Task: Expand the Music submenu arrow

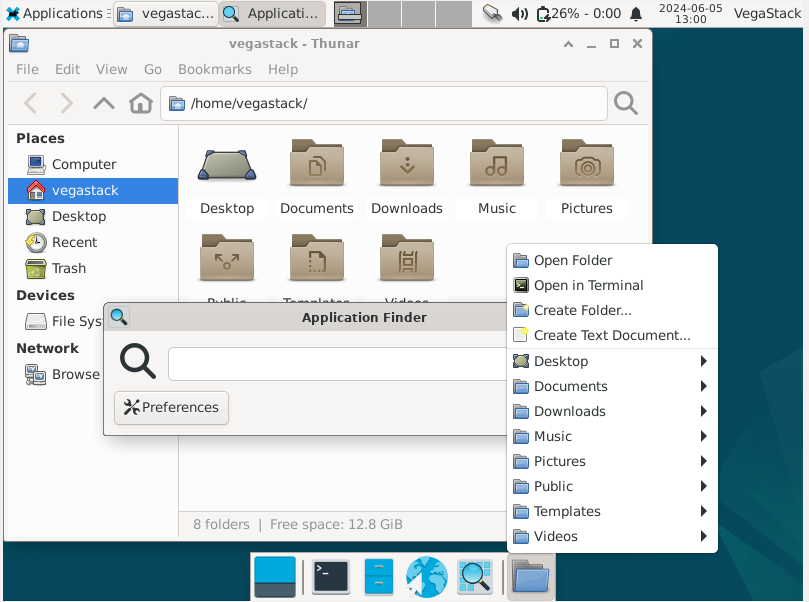Action: [x=707, y=436]
